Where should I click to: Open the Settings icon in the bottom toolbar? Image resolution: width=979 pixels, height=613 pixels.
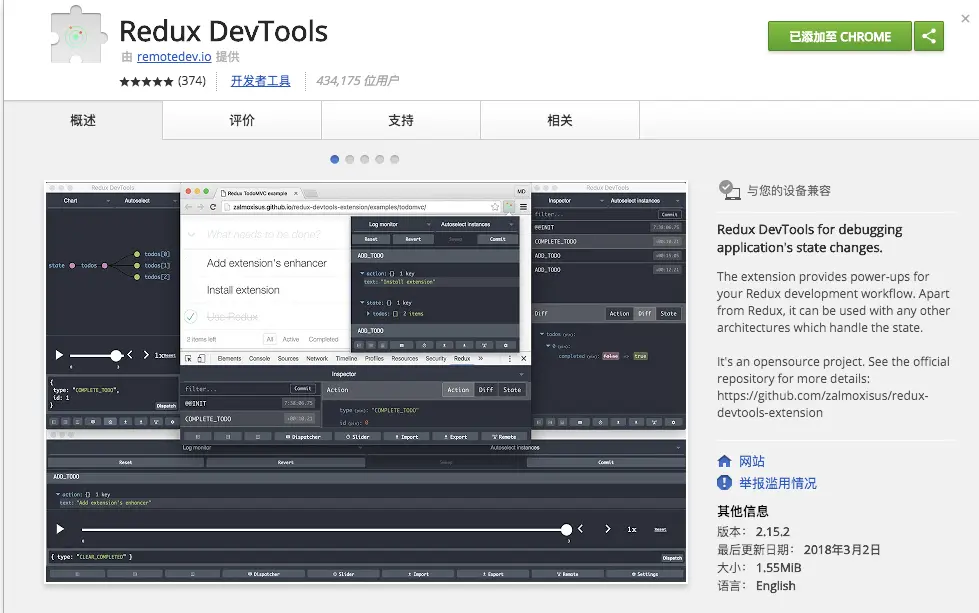point(646,574)
